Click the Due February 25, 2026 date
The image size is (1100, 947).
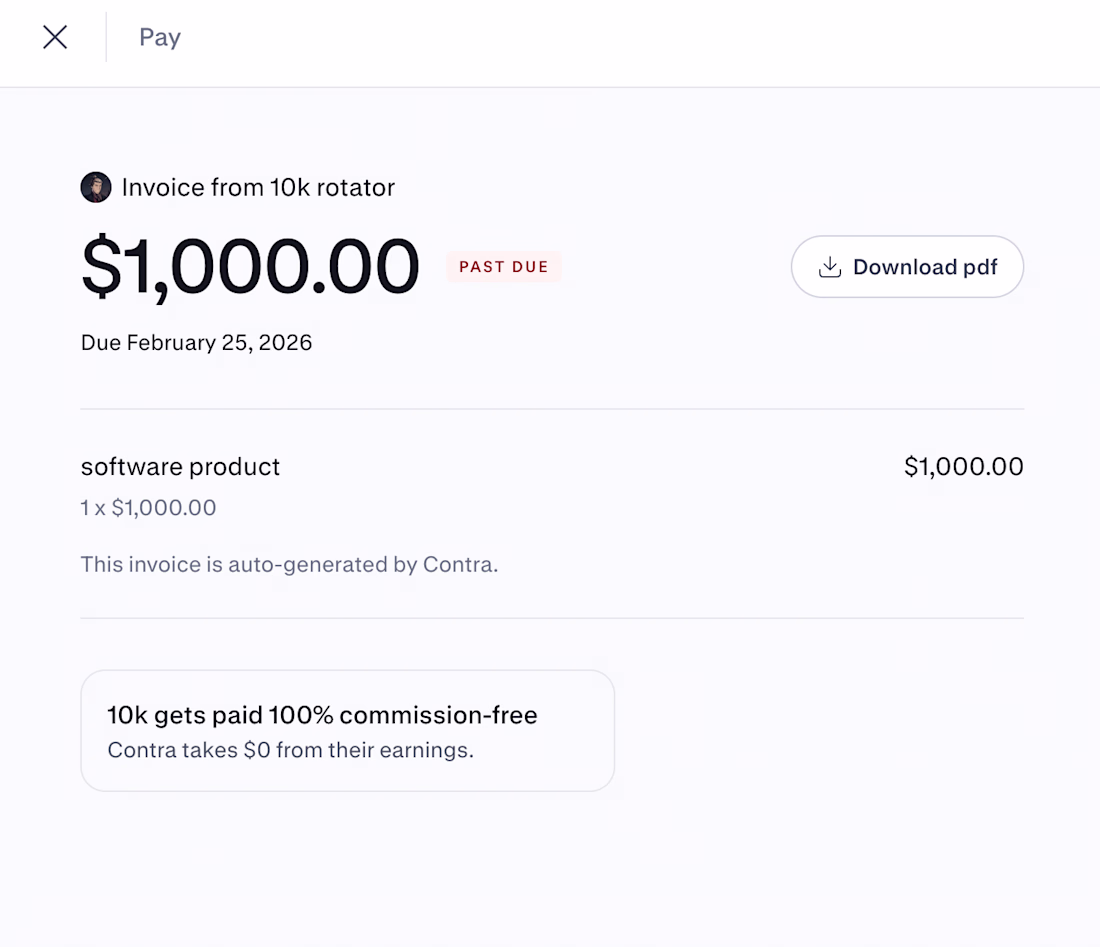tap(196, 343)
